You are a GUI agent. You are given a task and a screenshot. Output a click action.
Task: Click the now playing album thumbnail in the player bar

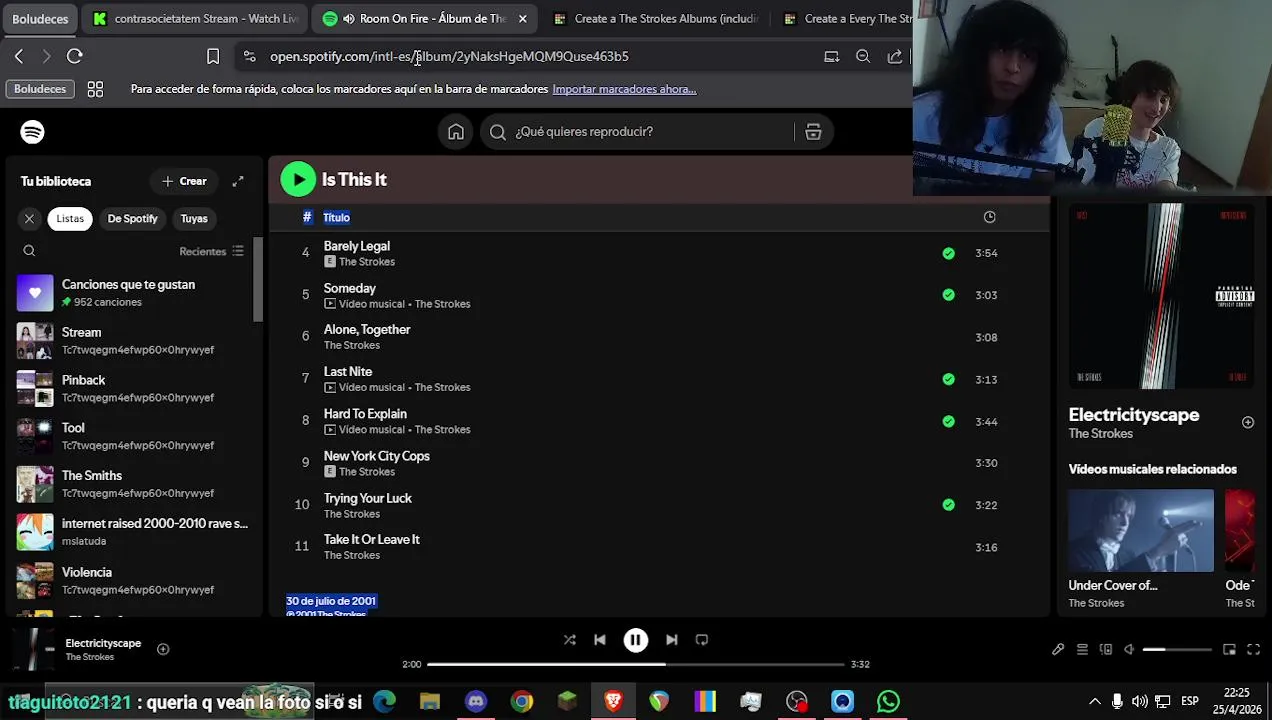click(x=35, y=649)
